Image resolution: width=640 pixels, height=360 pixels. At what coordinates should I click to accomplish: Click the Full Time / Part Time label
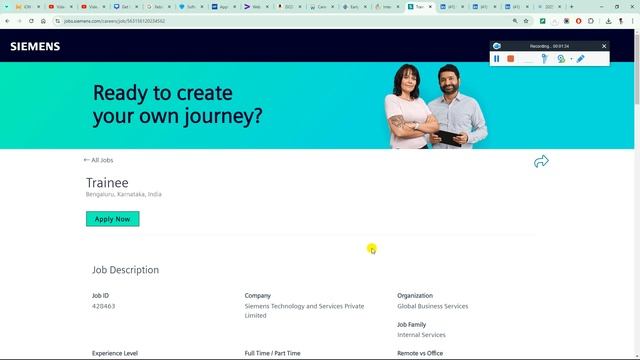[x=272, y=353]
